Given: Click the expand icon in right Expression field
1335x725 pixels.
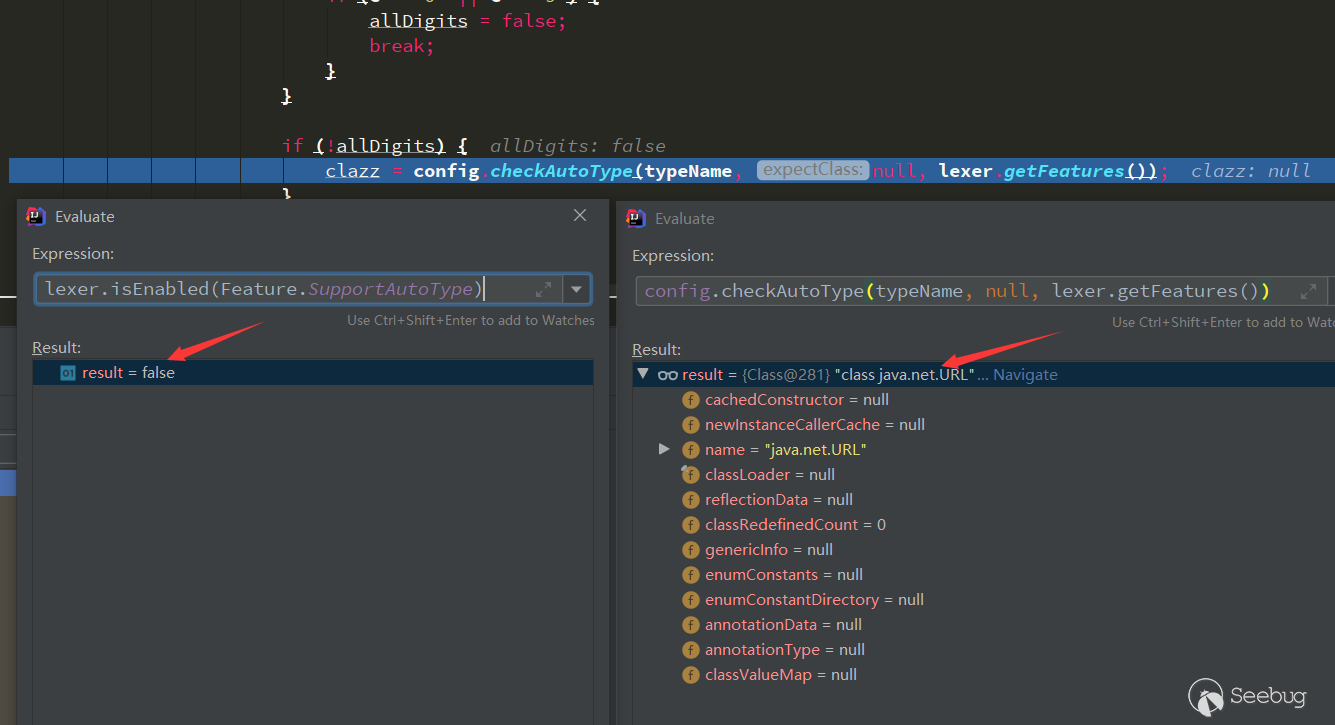Looking at the screenshot, I should pyautogui.click(x=1308, y=291).
